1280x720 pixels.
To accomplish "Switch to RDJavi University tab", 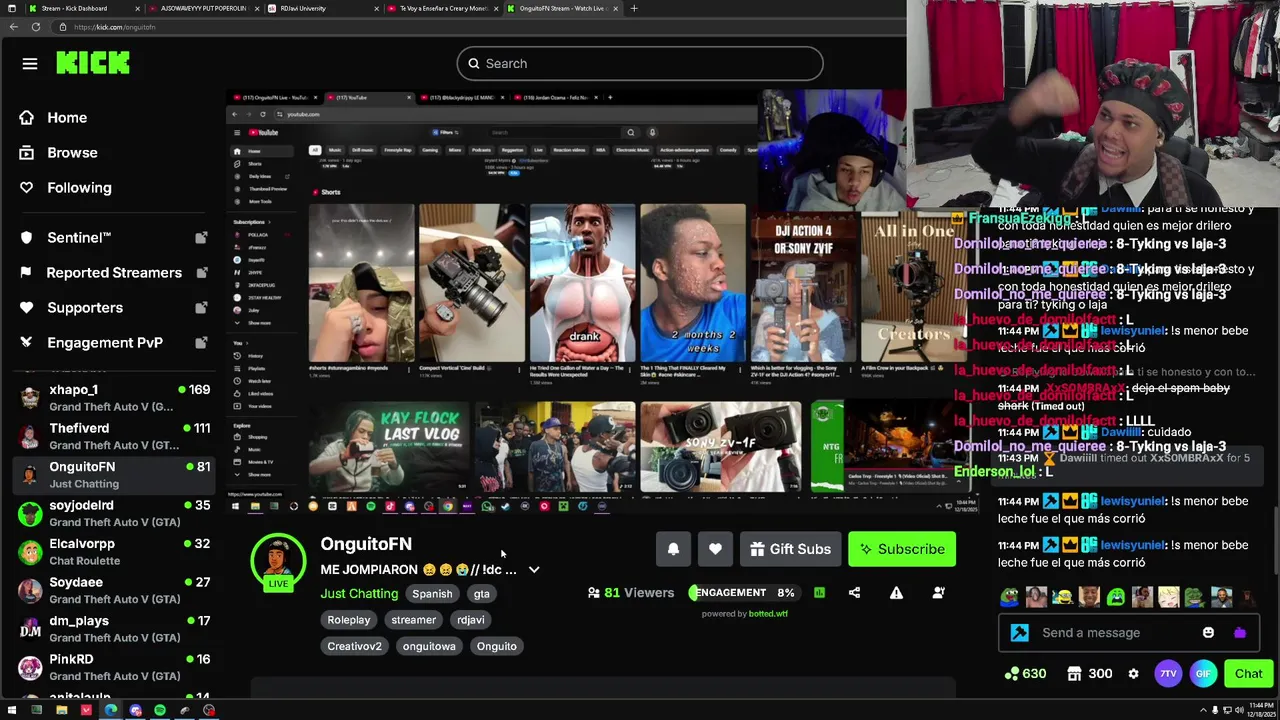I will (324, 8).
